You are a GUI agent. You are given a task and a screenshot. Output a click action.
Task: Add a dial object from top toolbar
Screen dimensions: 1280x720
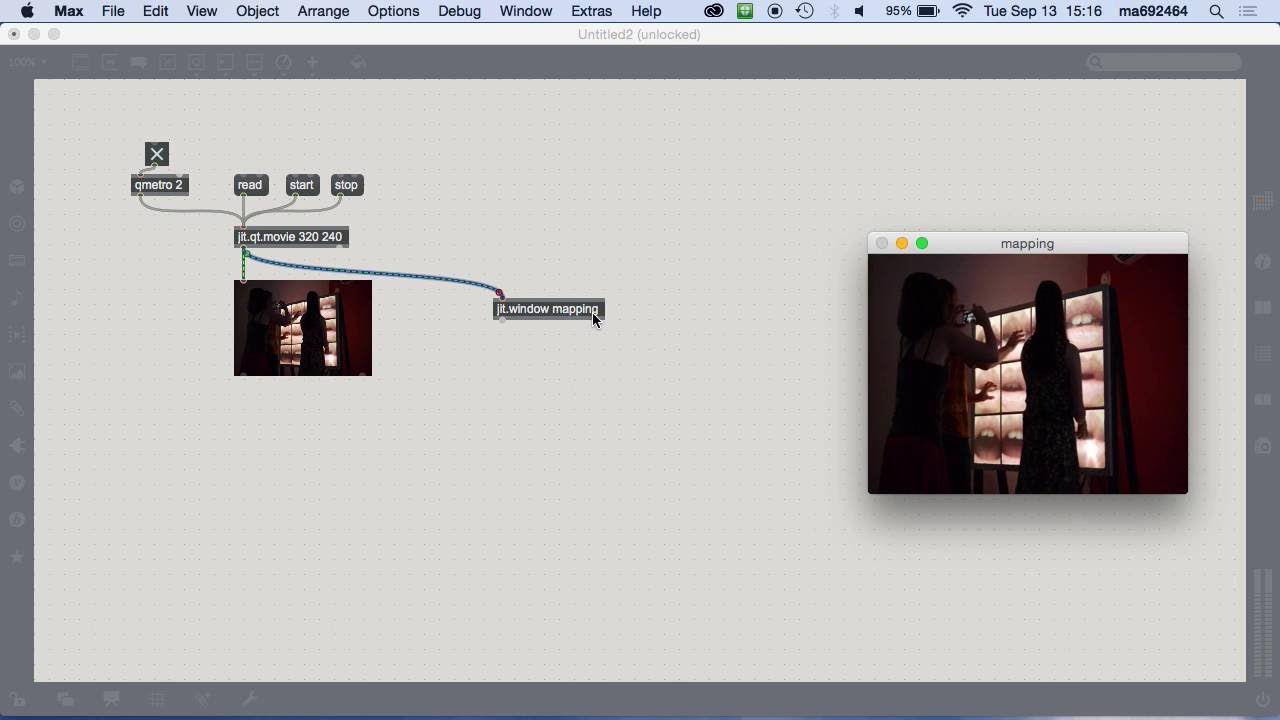coord(283,62)
